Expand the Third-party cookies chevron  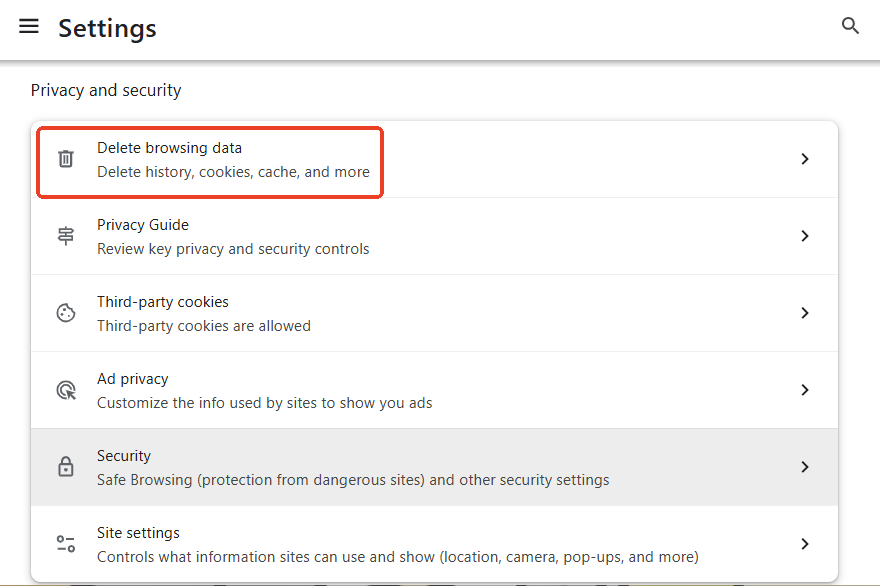click(x=805, y=312)
